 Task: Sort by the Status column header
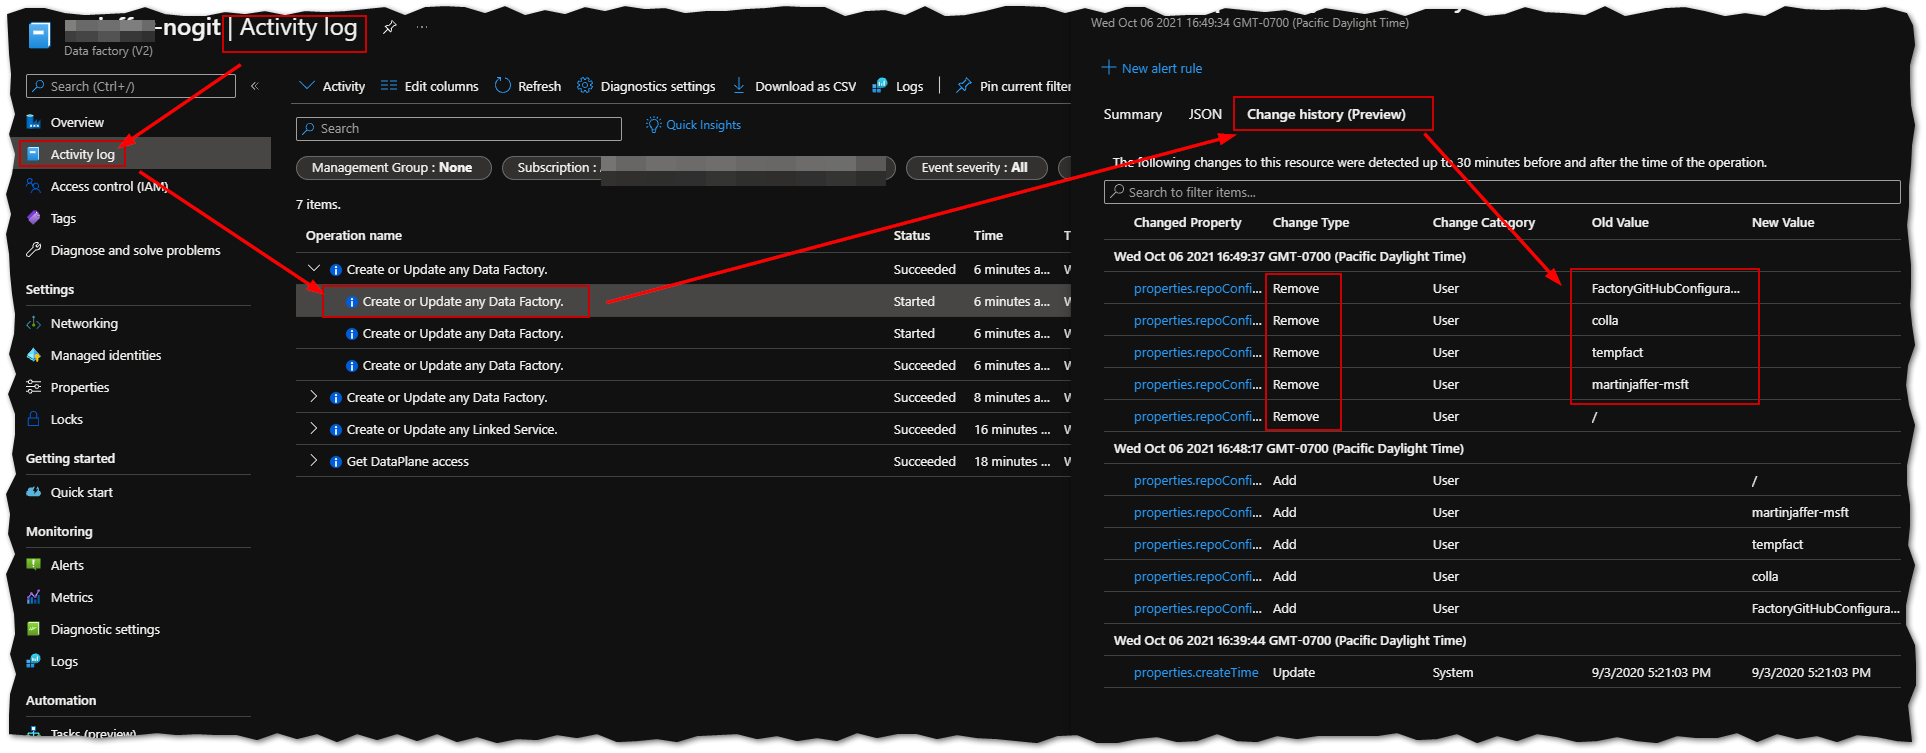click(x=911, y=235)
